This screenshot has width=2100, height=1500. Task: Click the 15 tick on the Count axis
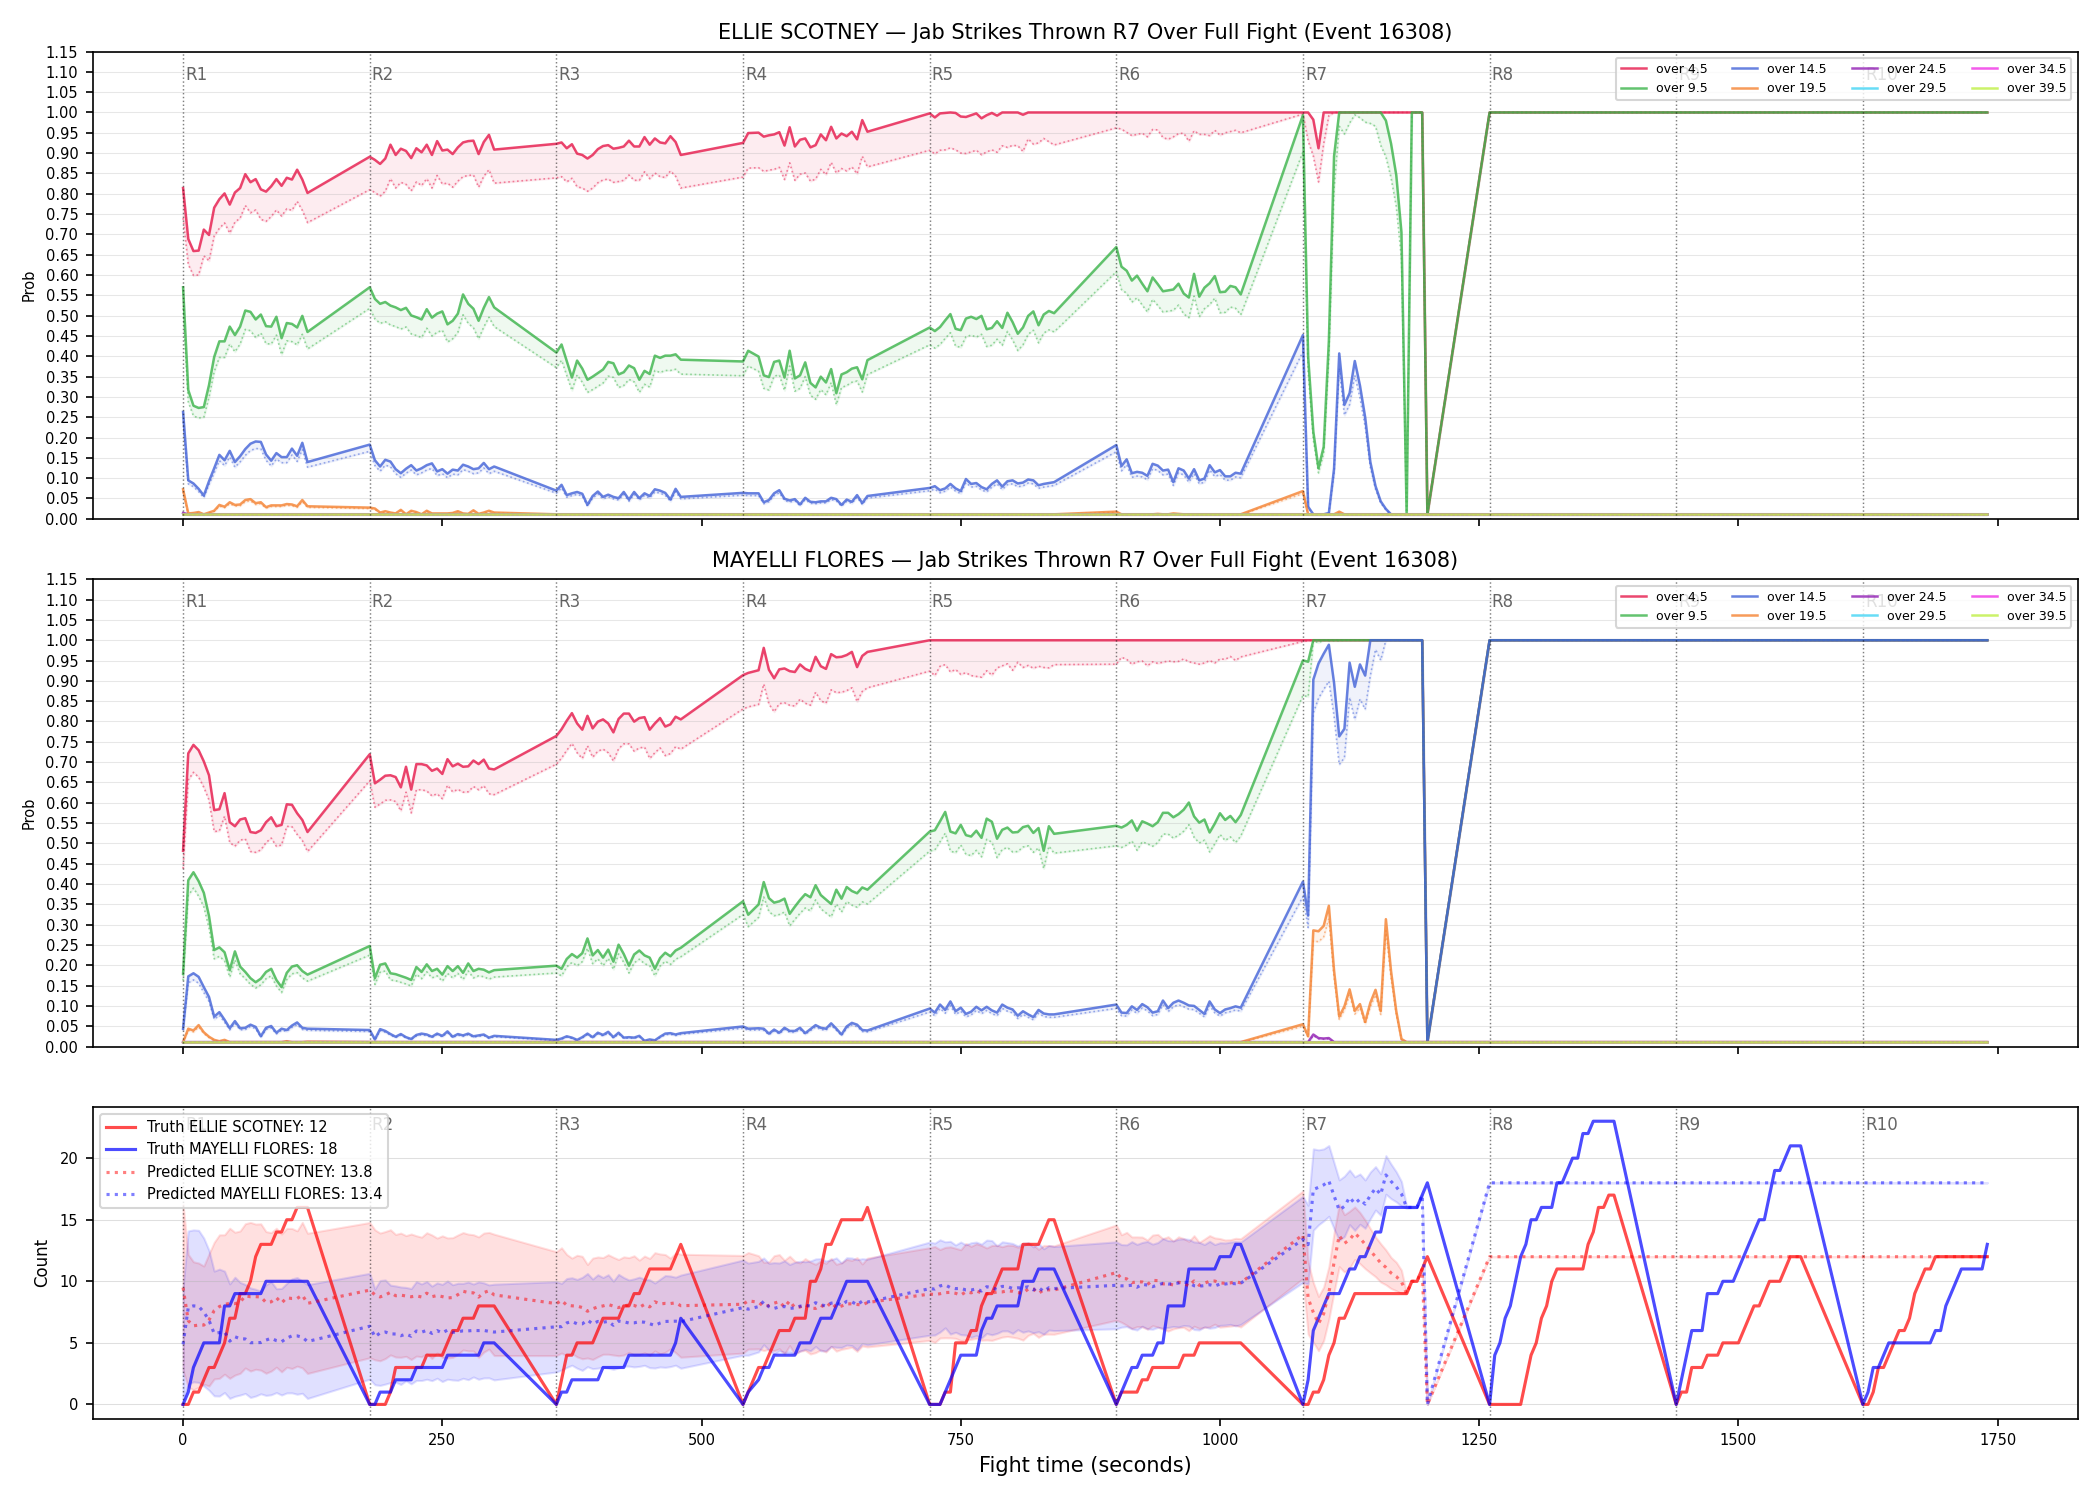[x=69, y=1220]
